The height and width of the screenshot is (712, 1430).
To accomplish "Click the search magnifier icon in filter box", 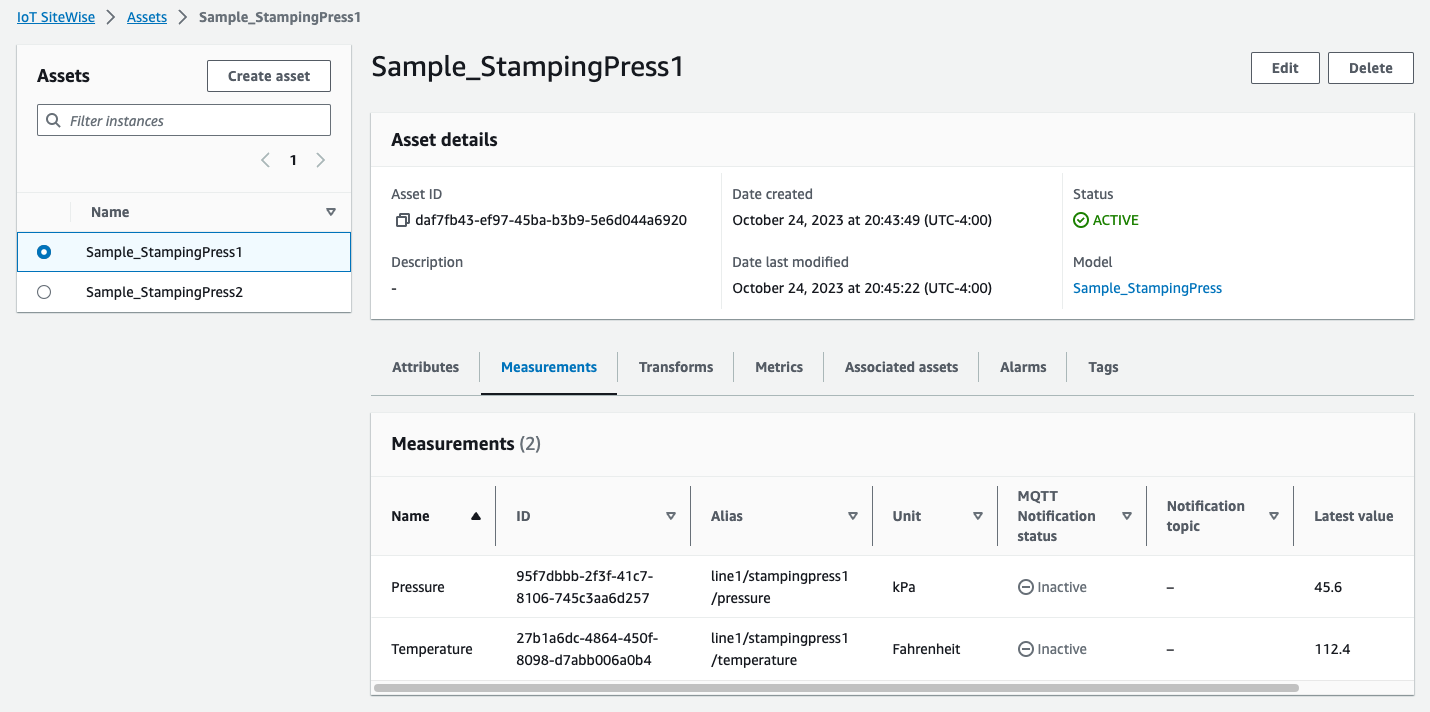I will coord(53,121).
